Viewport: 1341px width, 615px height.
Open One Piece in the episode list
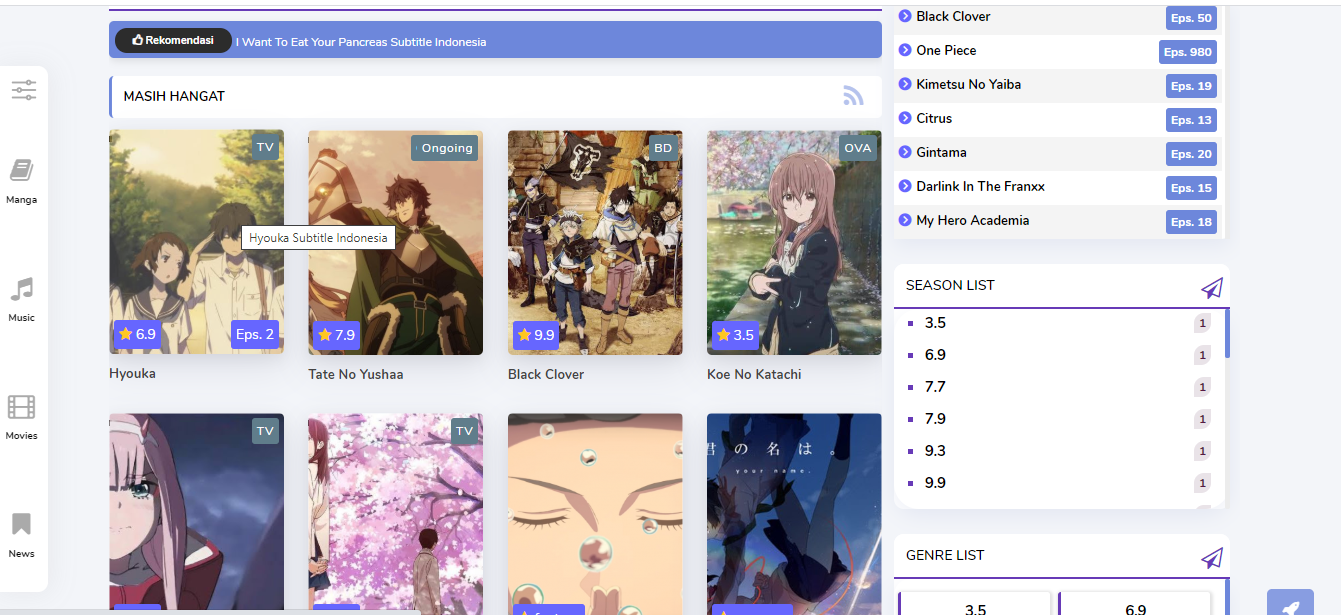pyautogui.click(x=946, y=50)
